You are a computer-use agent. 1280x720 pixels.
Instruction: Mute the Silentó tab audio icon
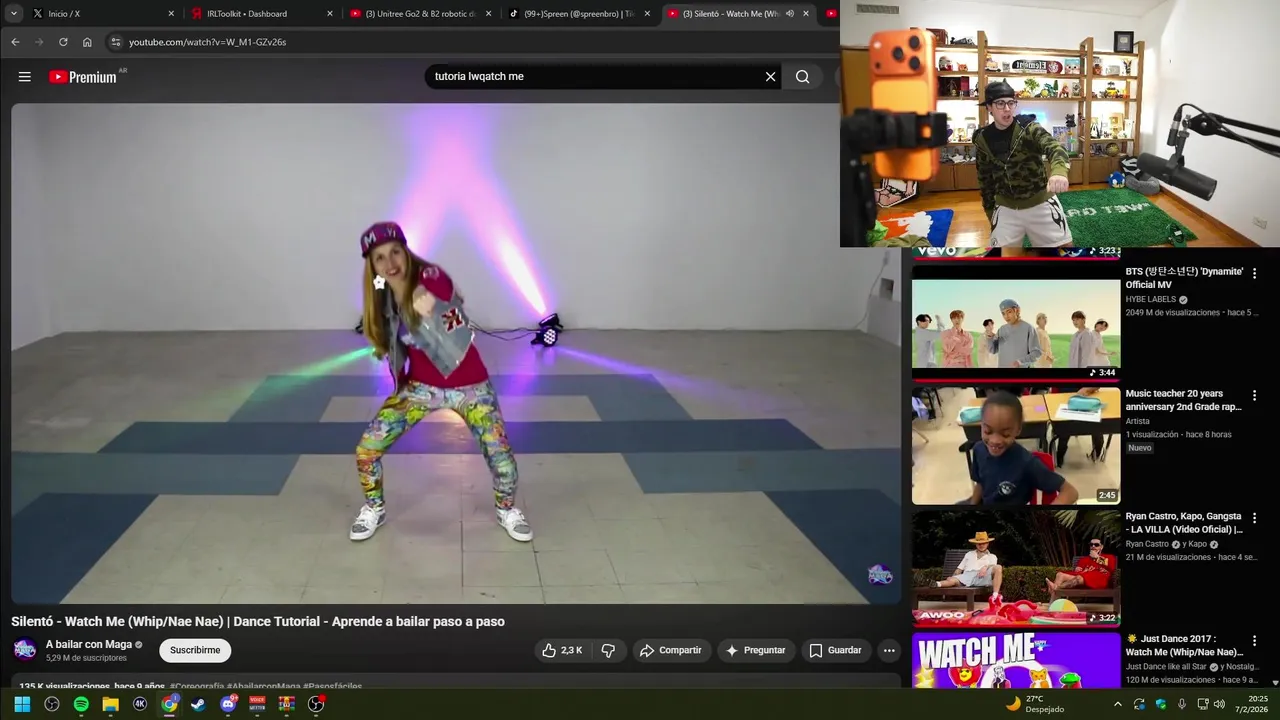pyautogui.click(x=790, y=14)
